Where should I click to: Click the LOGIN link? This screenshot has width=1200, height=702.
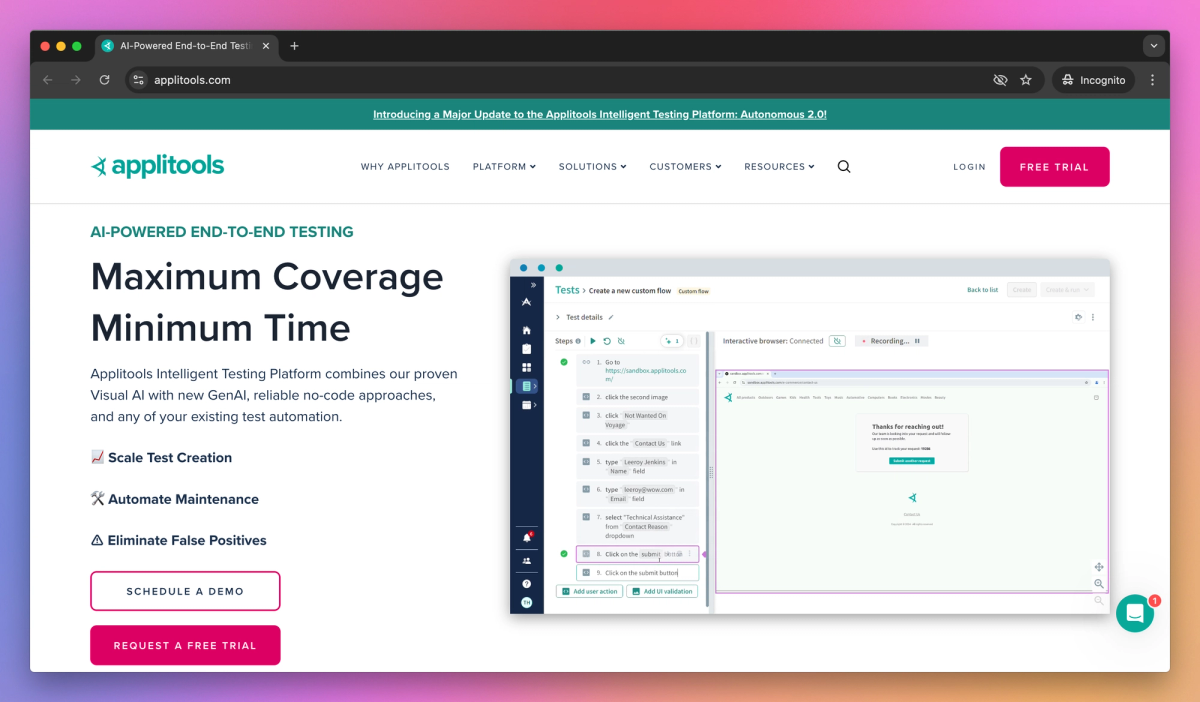pos(969,167)
